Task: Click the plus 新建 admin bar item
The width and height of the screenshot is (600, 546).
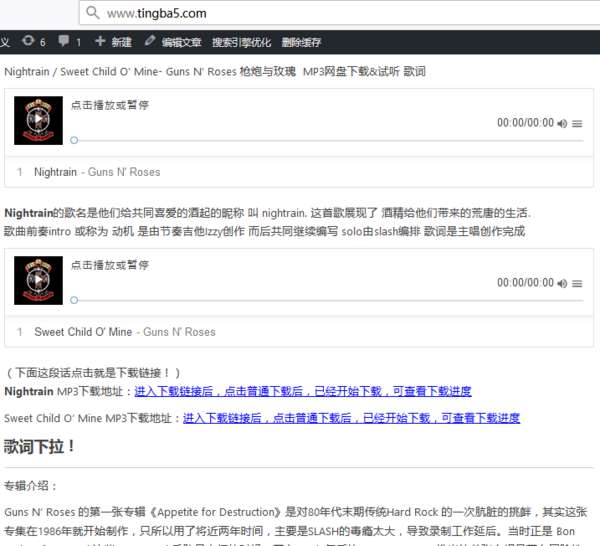Action: (x=113, y=41)
